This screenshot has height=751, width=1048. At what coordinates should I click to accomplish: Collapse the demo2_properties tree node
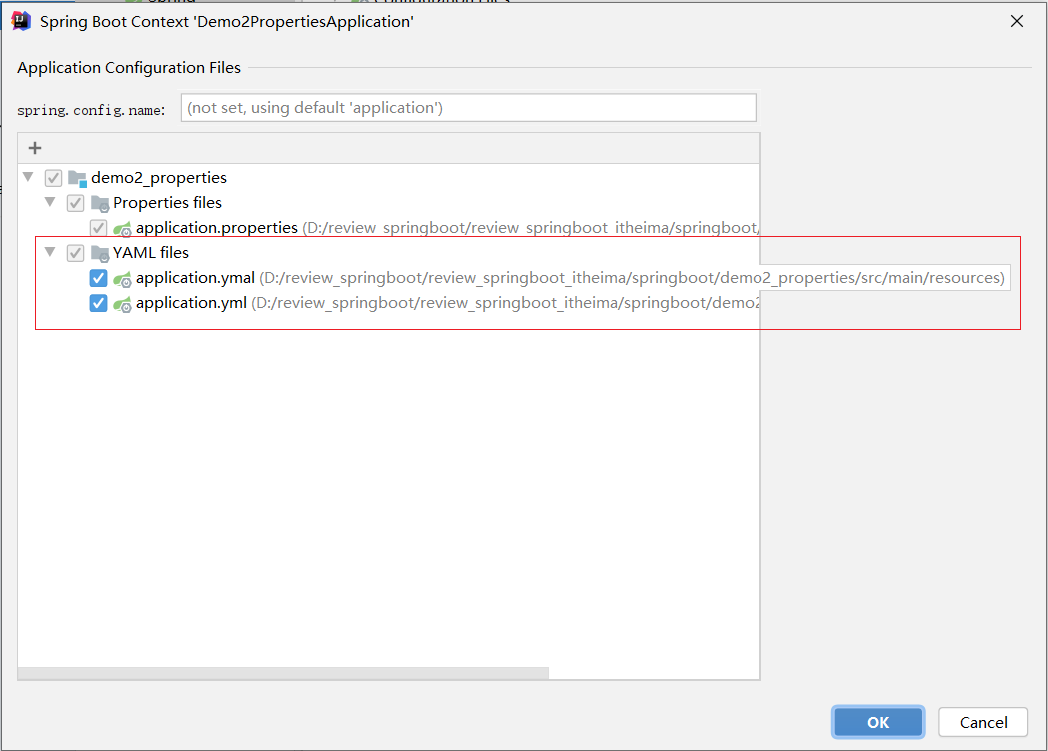(27, 177)
